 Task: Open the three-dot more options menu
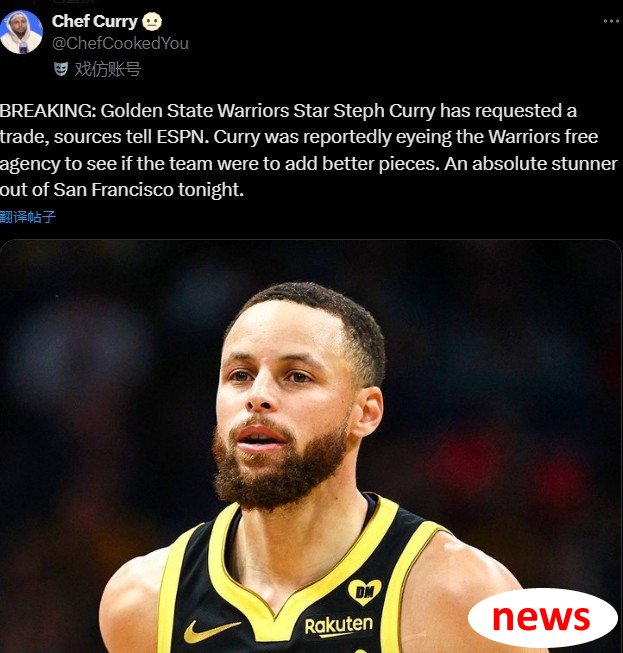611,21
